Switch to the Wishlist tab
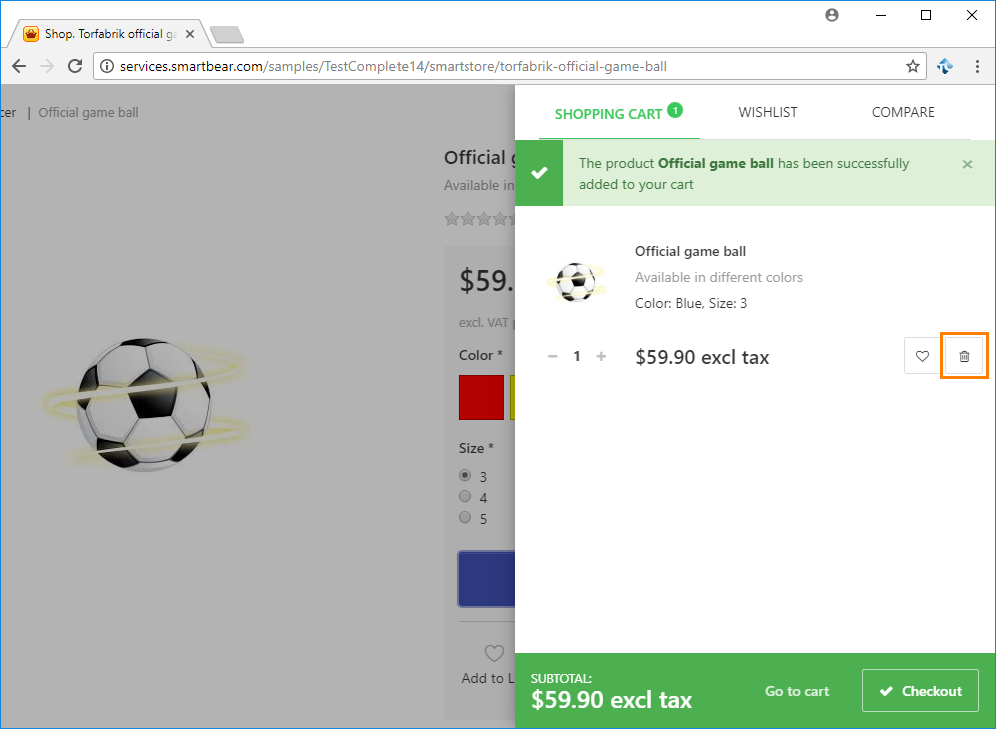 pyautogui.click(x=767, y=112)
